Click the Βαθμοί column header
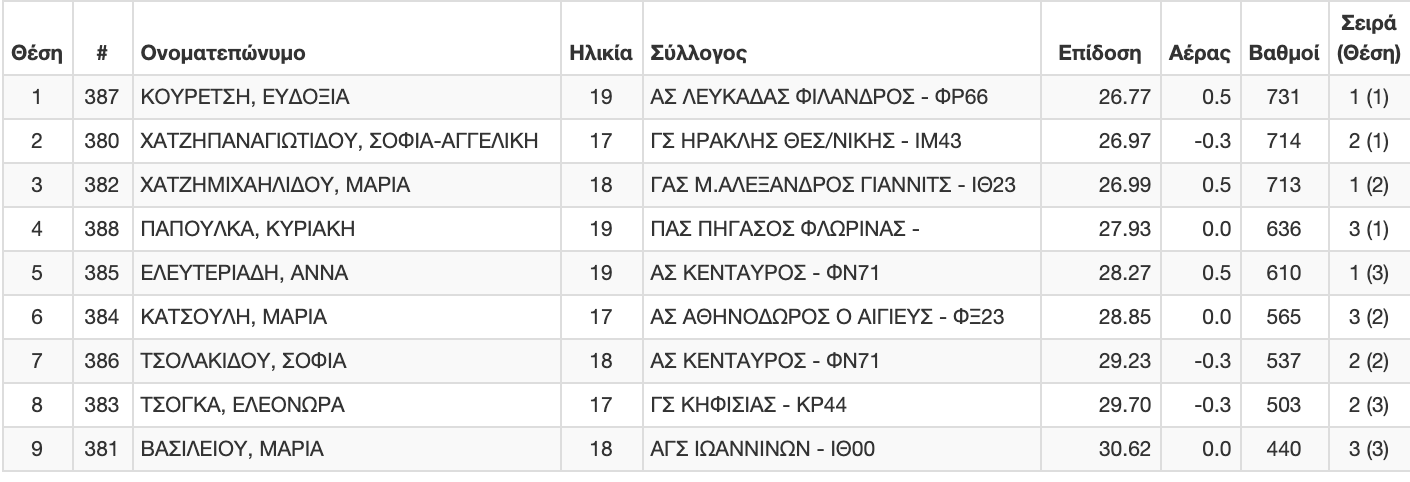 1270,52
